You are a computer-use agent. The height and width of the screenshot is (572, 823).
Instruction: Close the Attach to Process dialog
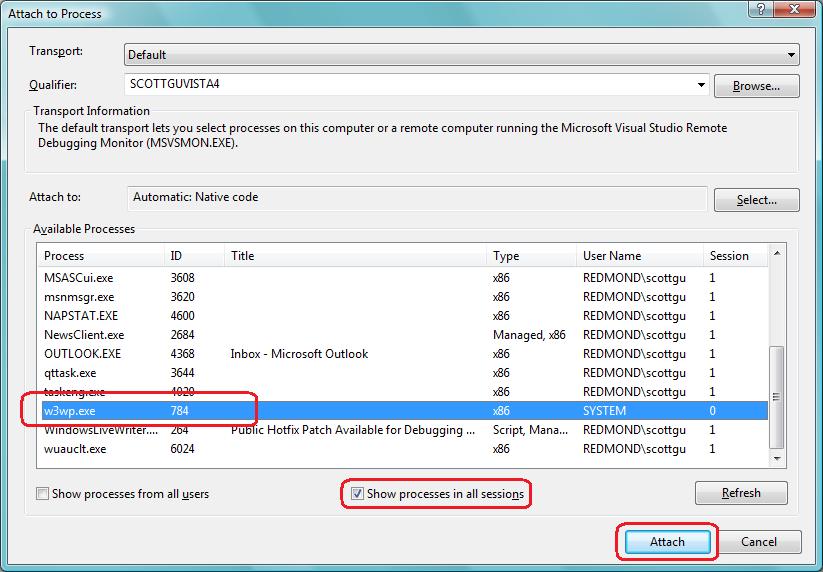[795, 9]
